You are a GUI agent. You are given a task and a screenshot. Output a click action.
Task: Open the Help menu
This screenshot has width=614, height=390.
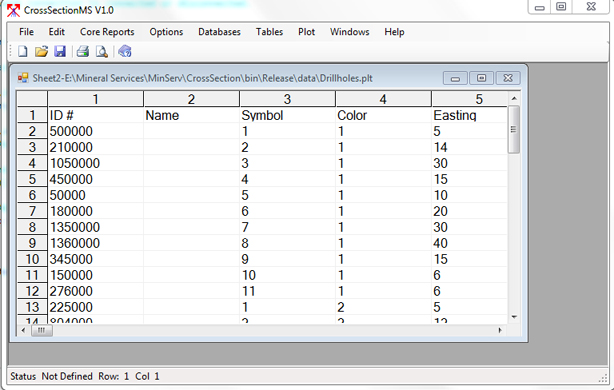394,32
